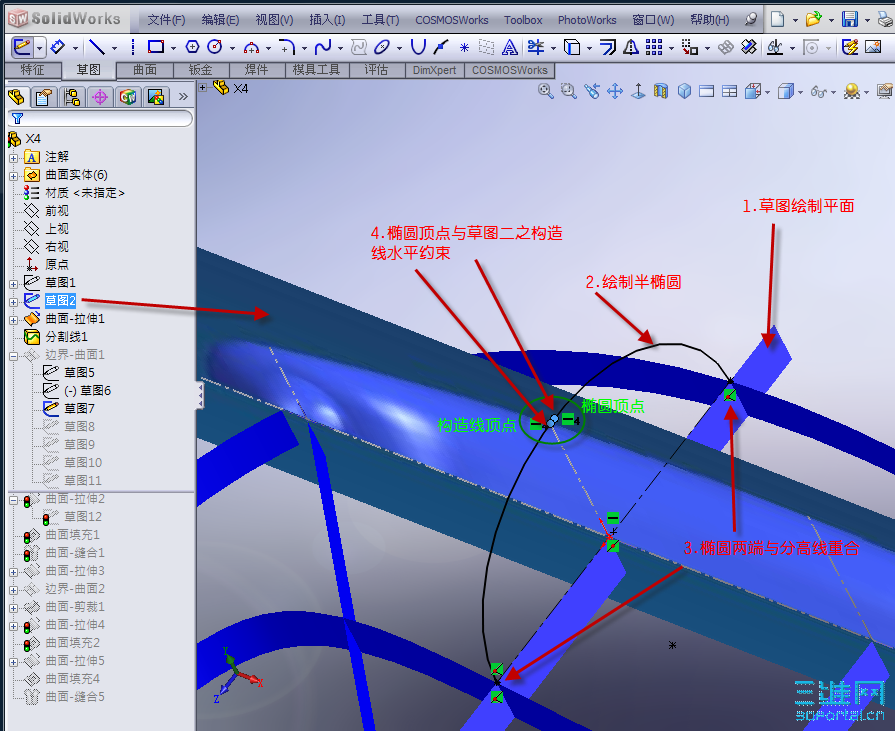This screenshot has width=895, height=731.
Task: Select the Pan view tool
Action: pos(615,91)
